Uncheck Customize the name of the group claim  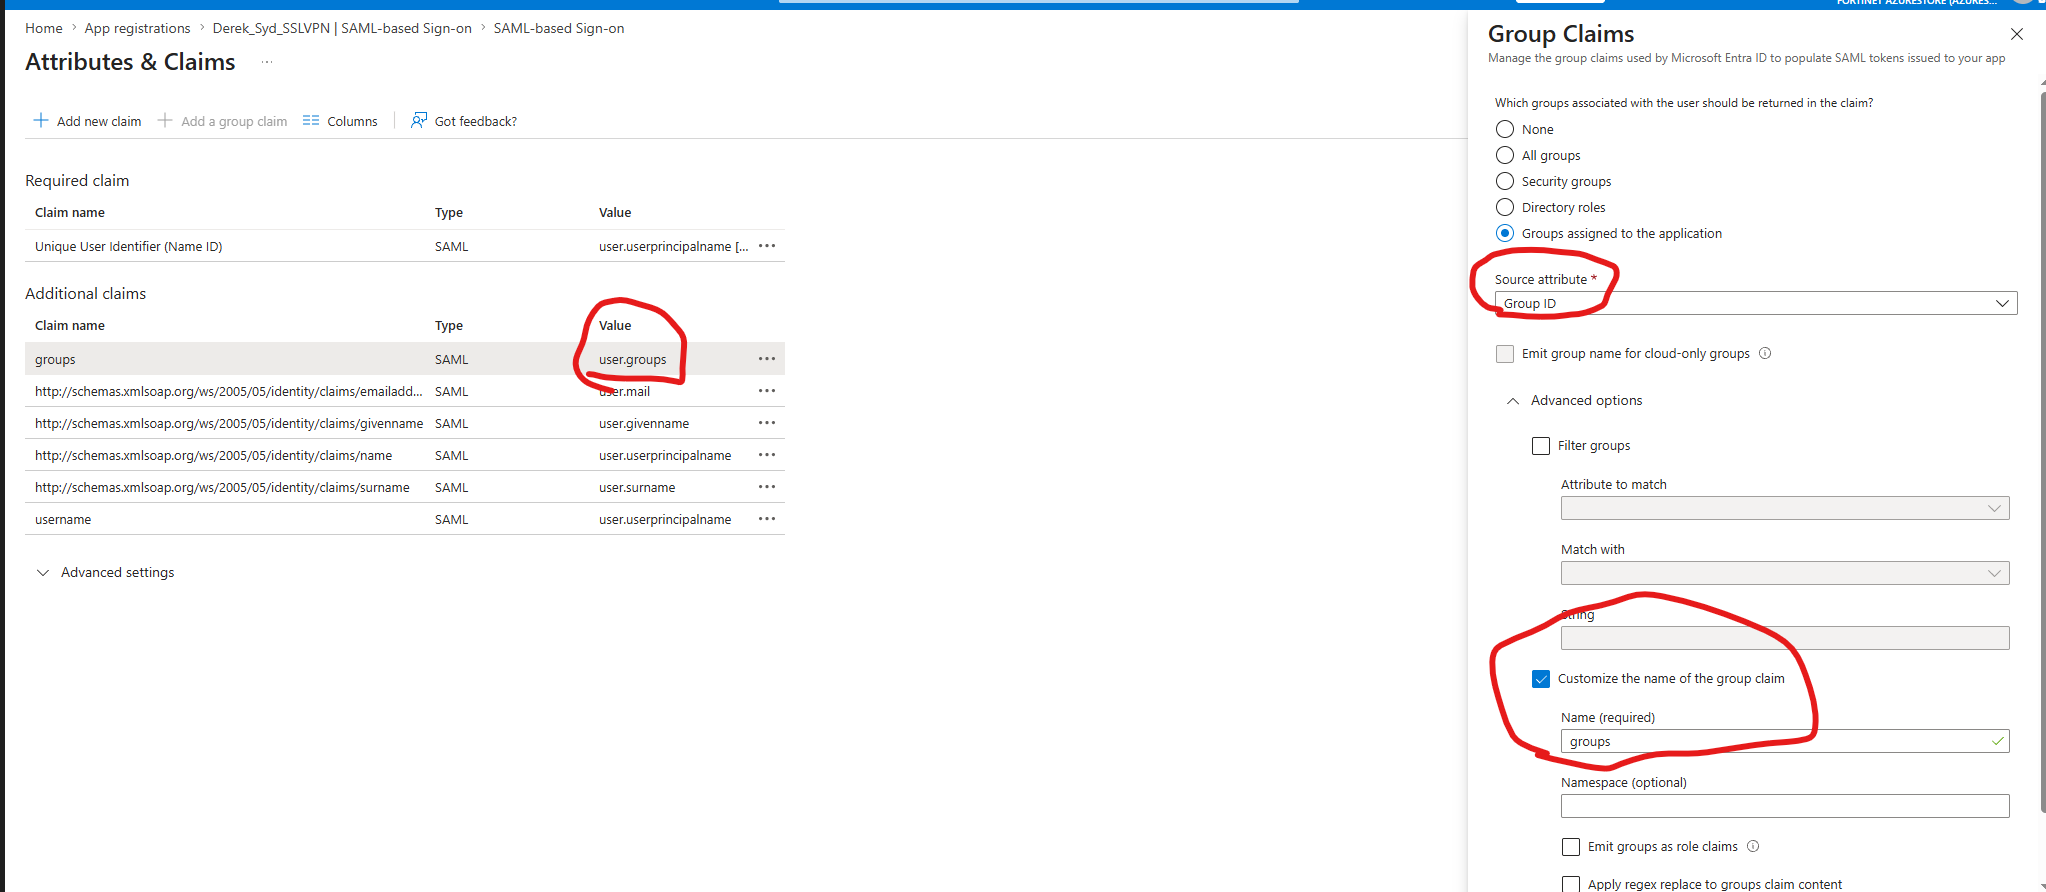point(1541,679)
